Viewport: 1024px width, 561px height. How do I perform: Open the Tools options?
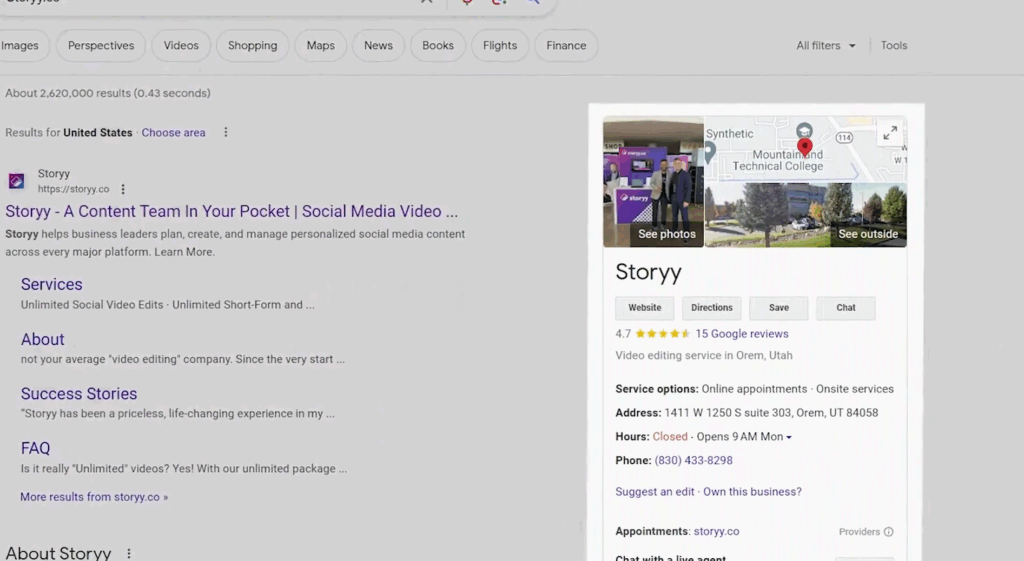[894, 46]
